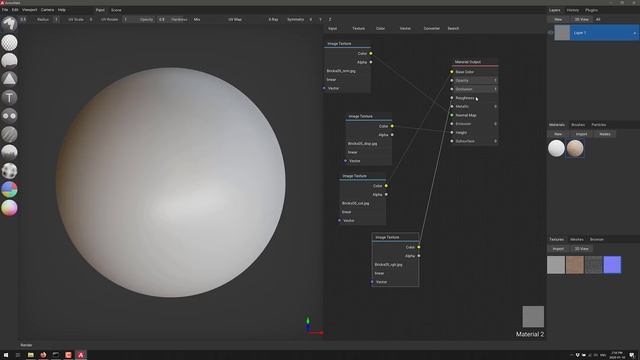Open Firefox from the taskbar
This screenshot has height=360, width=640.
43,355
